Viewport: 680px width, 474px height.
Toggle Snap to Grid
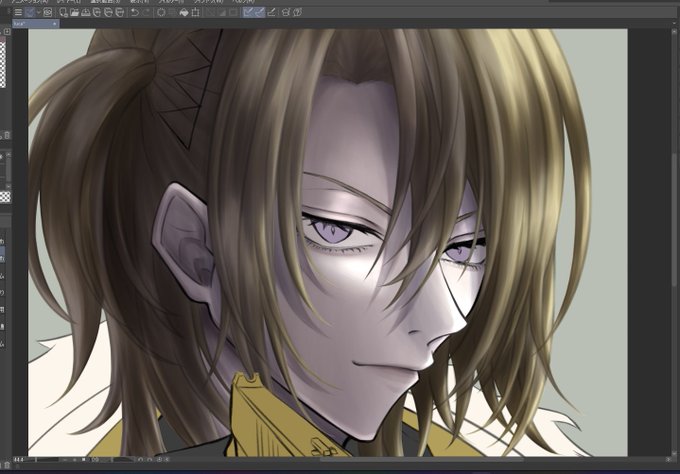coord(271,13)
